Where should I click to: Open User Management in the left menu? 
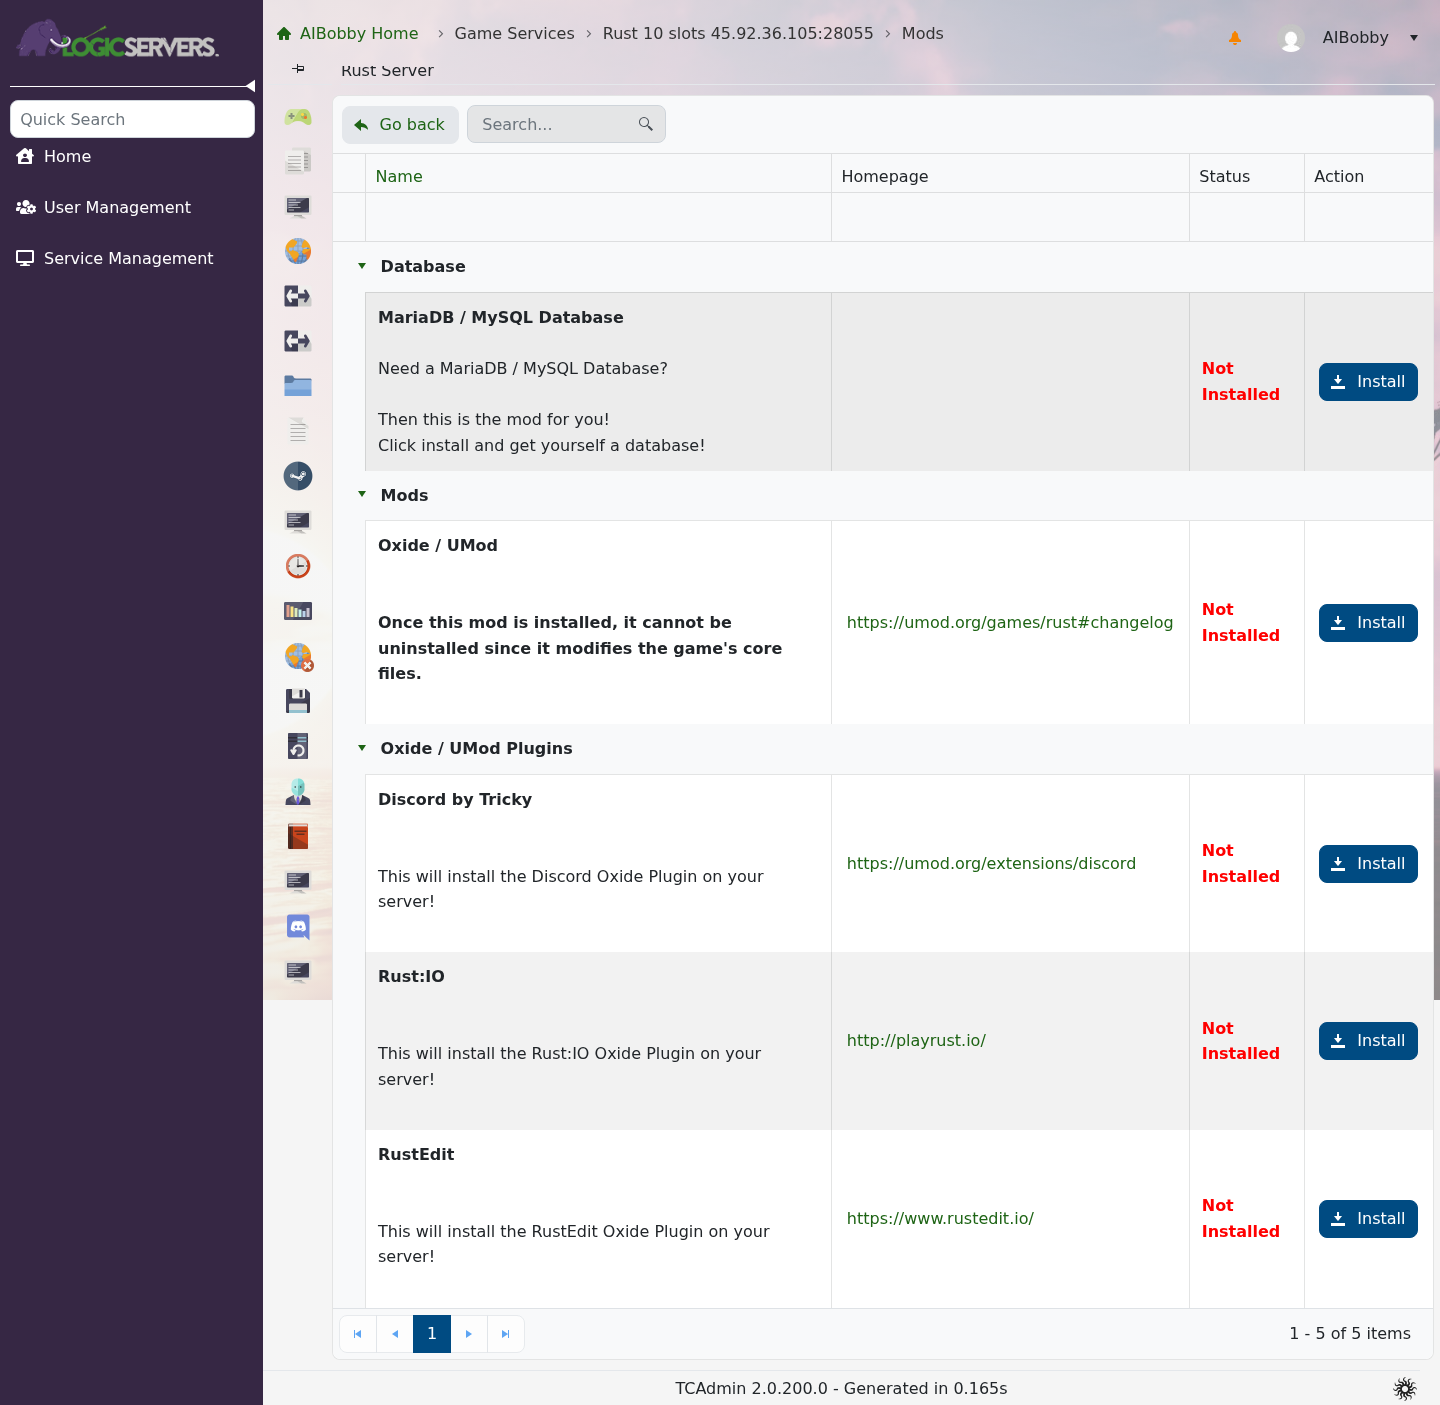point(103,207)
